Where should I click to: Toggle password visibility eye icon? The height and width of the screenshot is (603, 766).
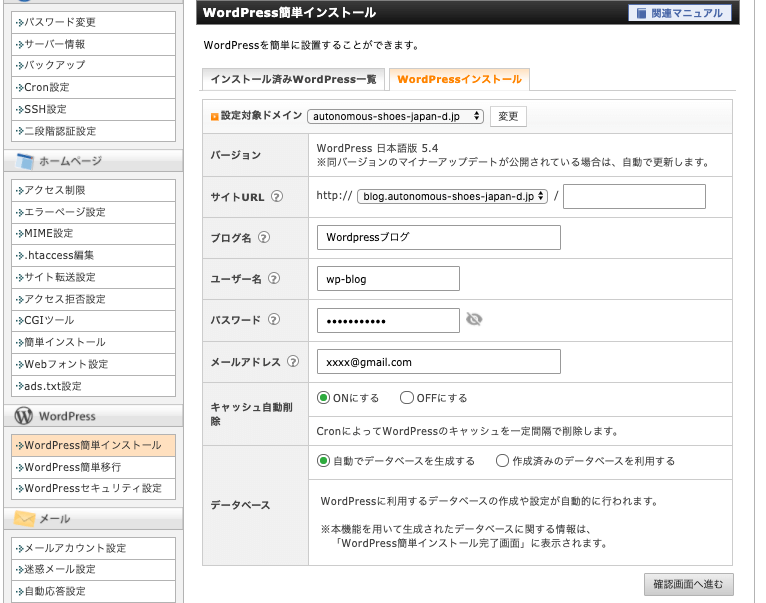474,320
